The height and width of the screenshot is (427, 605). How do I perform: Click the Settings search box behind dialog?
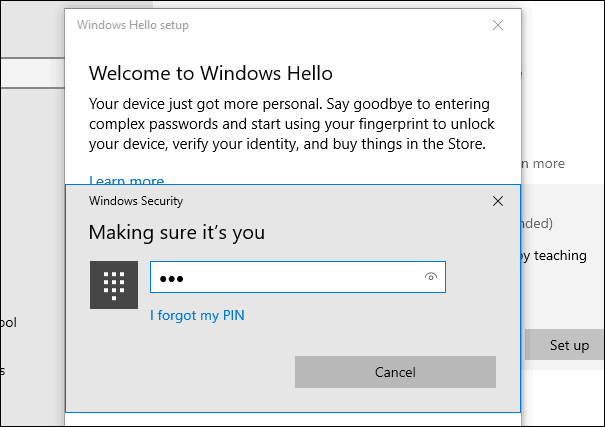(32, 73)
